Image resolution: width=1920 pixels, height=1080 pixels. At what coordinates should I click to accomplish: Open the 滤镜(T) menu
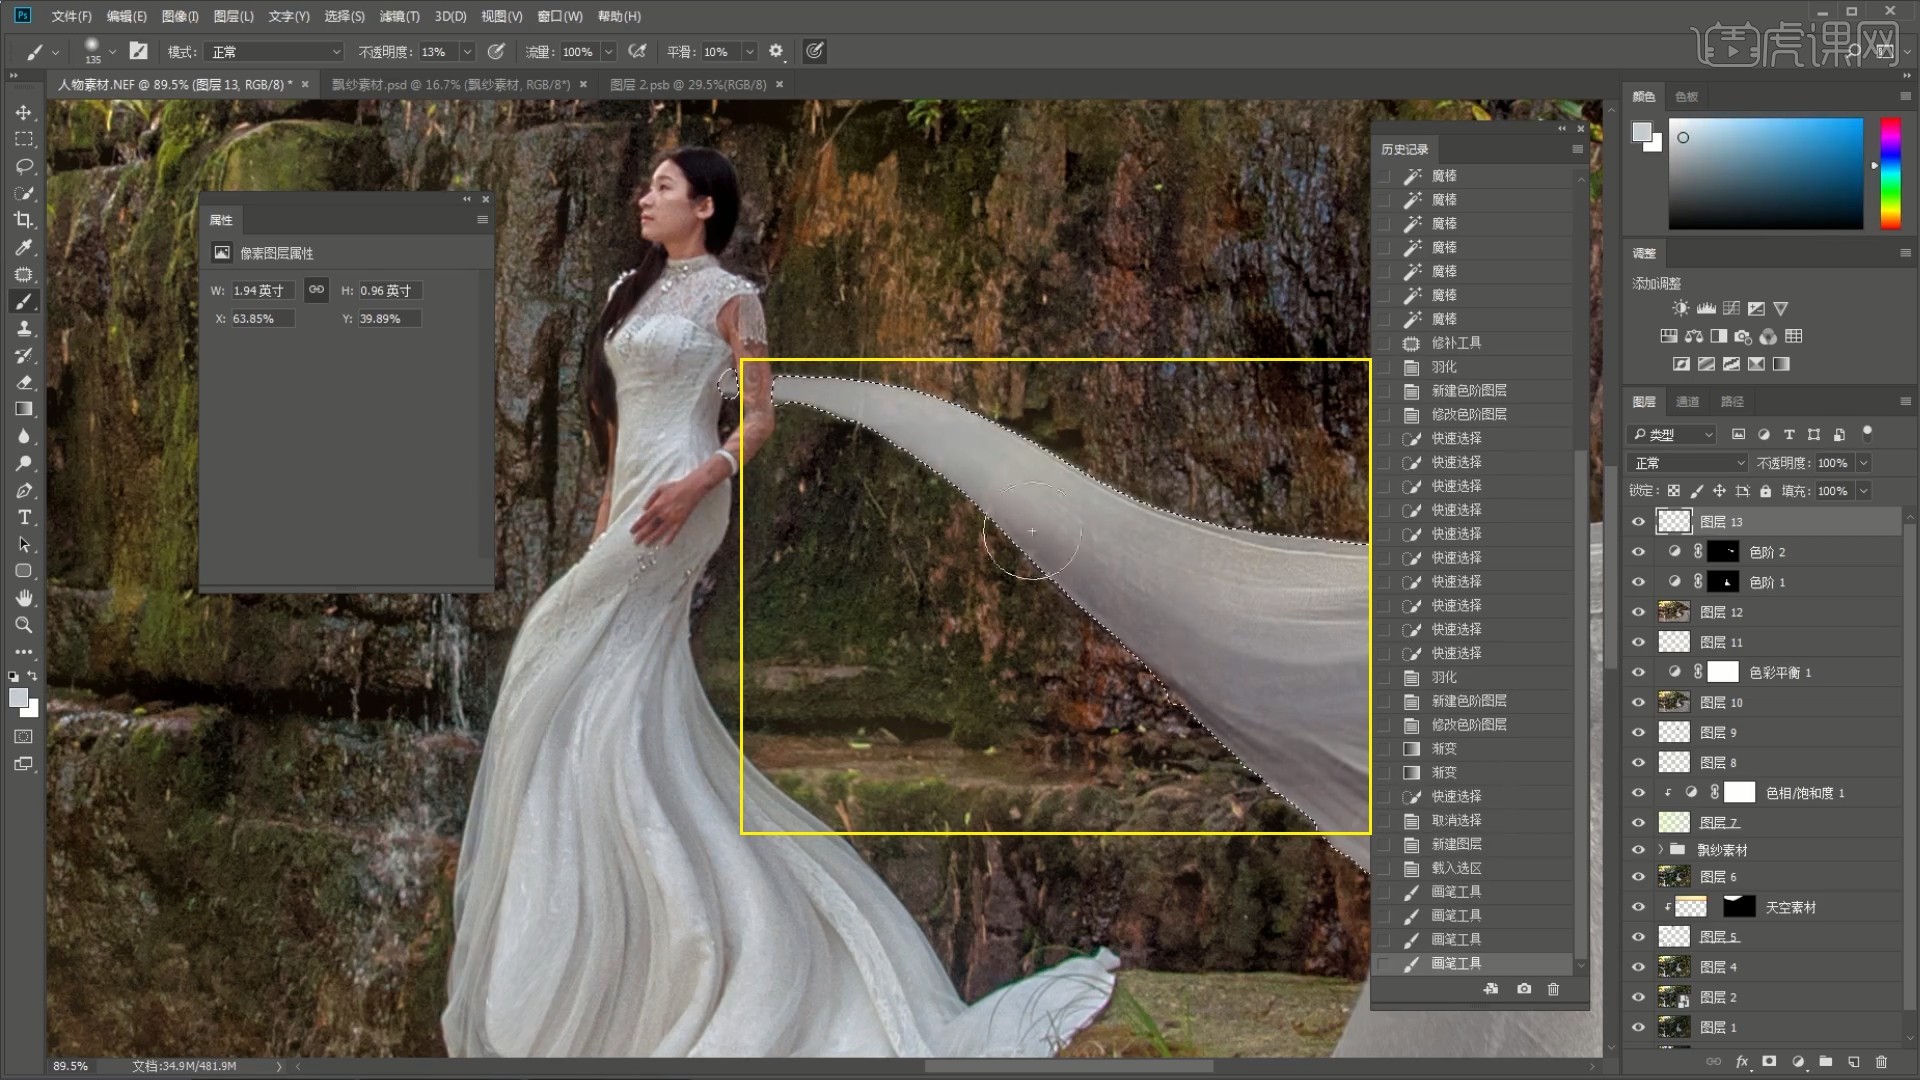[x=399, y=16]
